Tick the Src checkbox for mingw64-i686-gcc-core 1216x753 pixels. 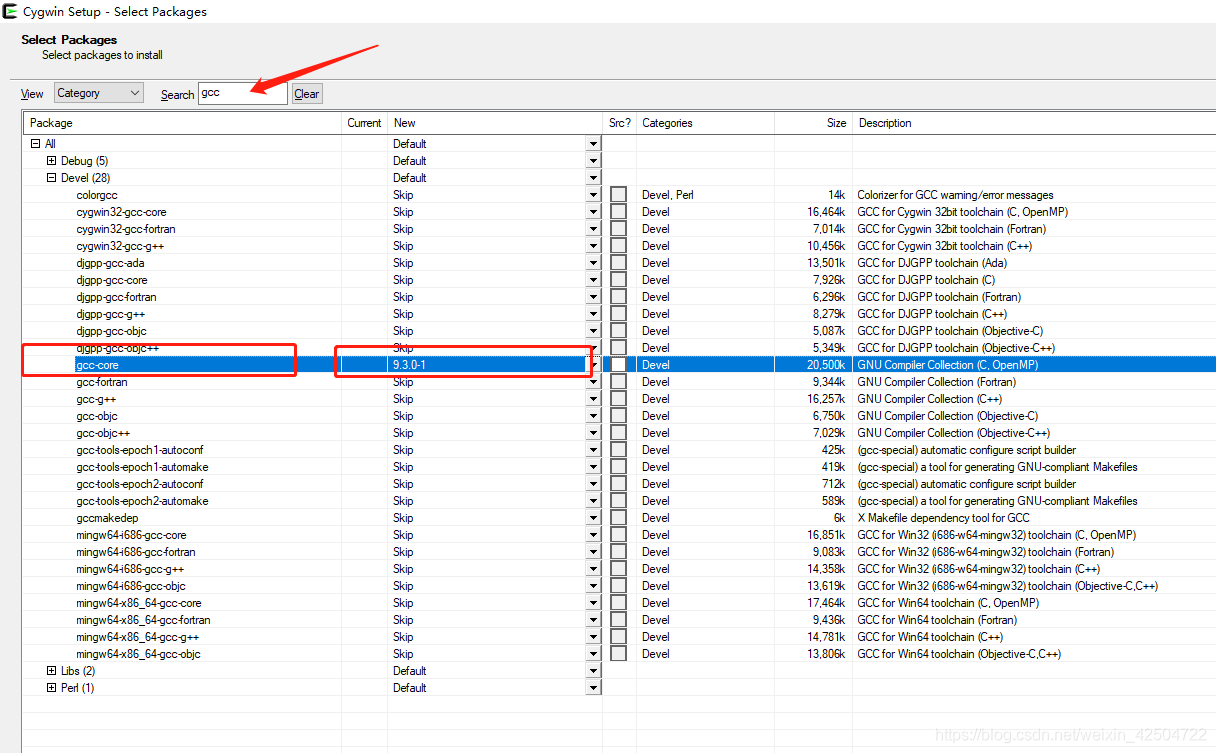point(619,535)
